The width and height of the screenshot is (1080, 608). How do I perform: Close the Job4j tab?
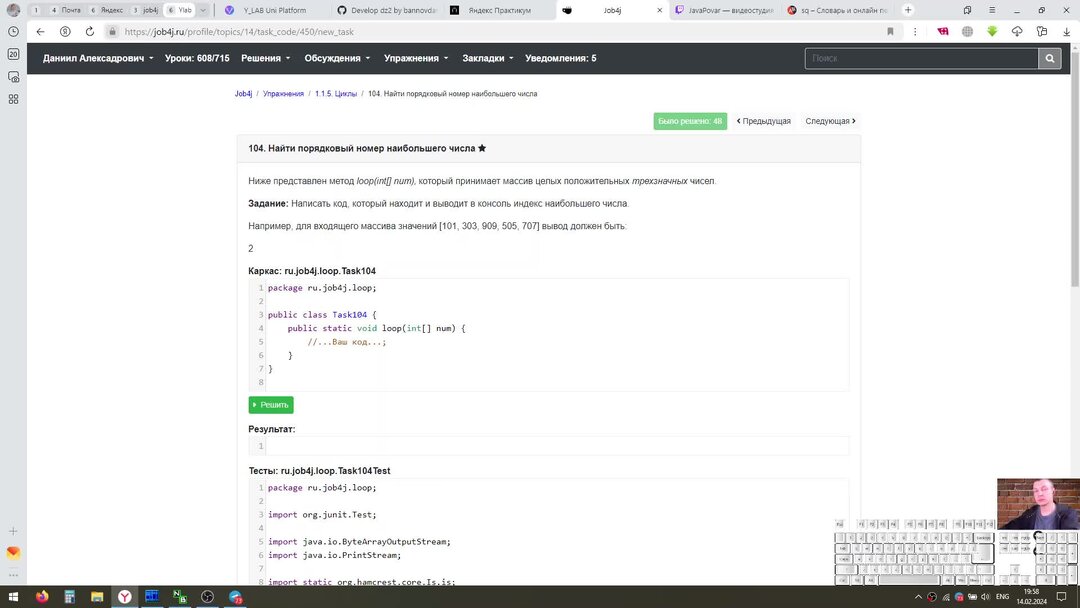pyautogui.click(x=659, y=10)
